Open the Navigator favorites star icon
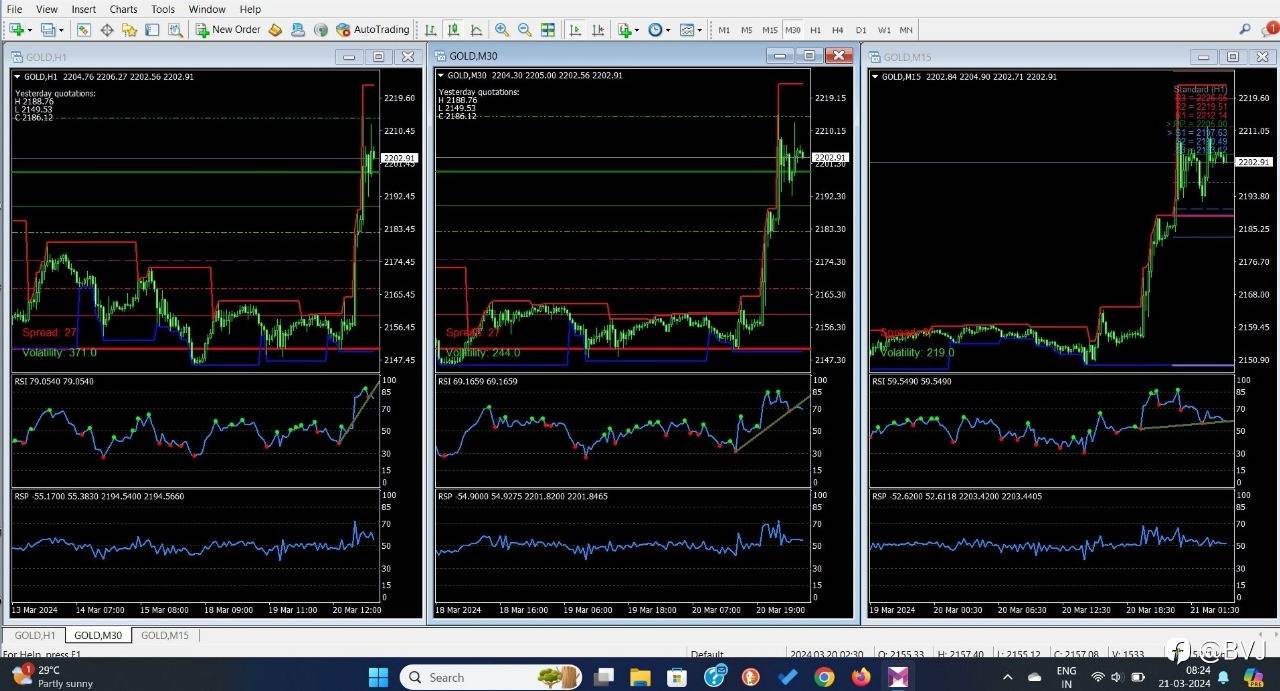Screen dimensions: 1280x691 [x=129, y=30]
